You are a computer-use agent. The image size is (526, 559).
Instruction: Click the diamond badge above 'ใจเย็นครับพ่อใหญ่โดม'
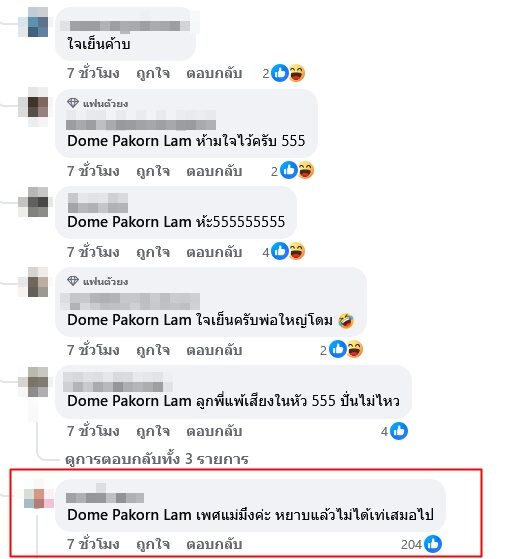pos(73,281)
